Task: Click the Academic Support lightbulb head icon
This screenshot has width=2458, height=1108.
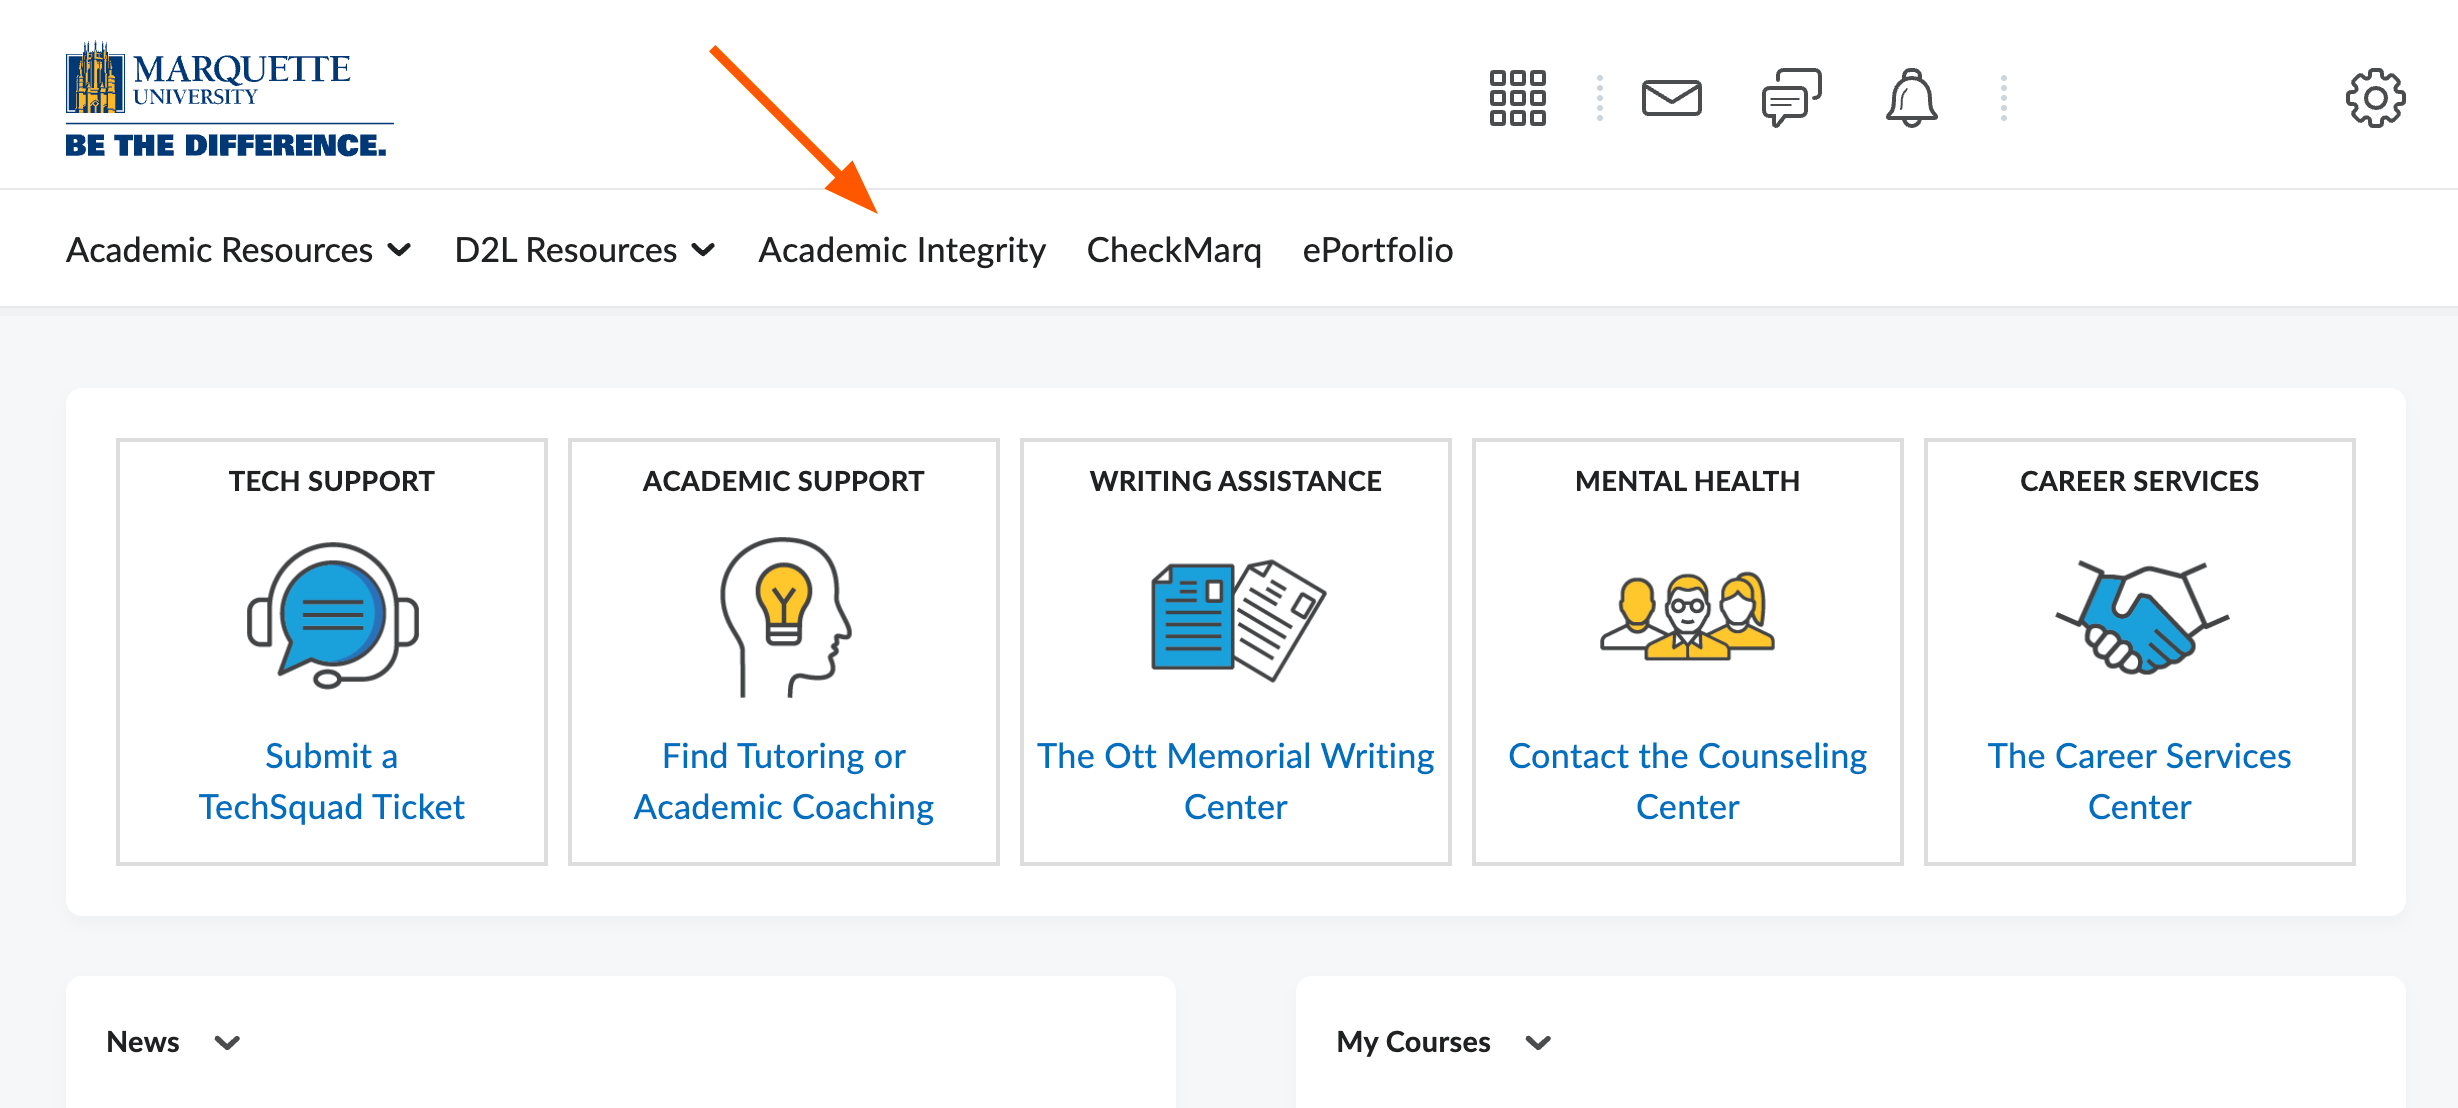Action: tap(783, 617)
